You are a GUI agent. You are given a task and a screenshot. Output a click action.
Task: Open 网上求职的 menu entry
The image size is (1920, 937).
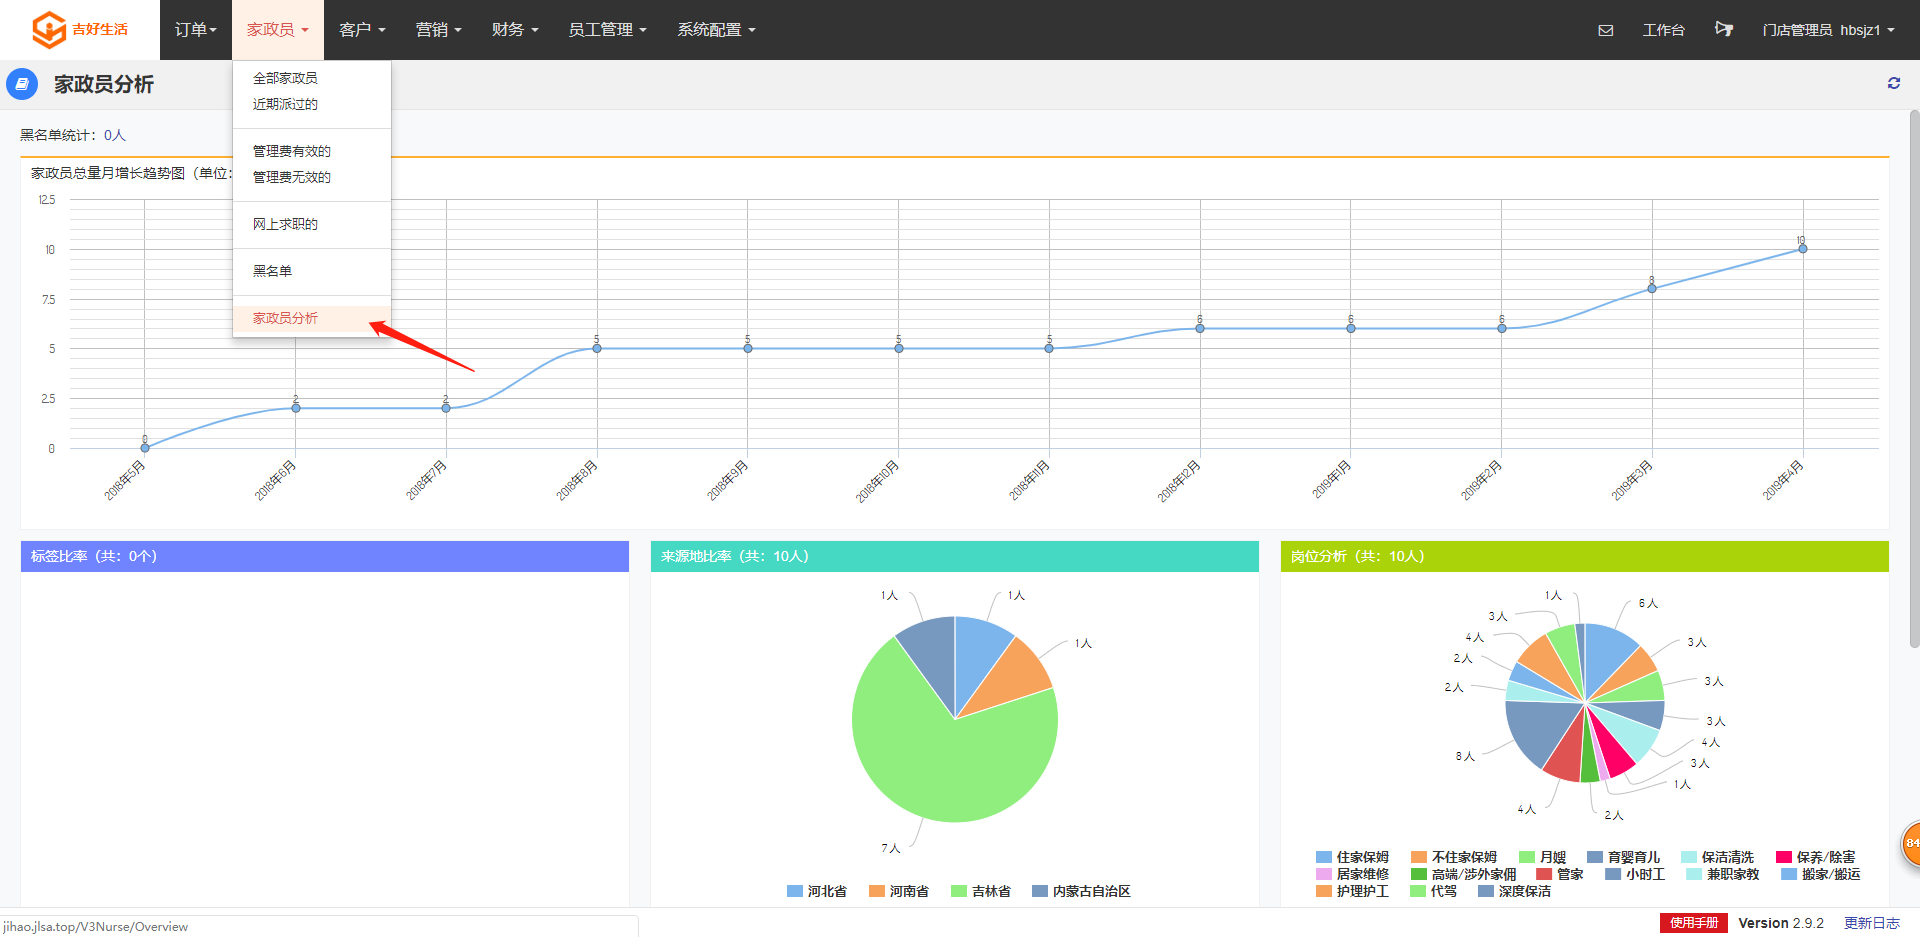[x=312, y=224]
